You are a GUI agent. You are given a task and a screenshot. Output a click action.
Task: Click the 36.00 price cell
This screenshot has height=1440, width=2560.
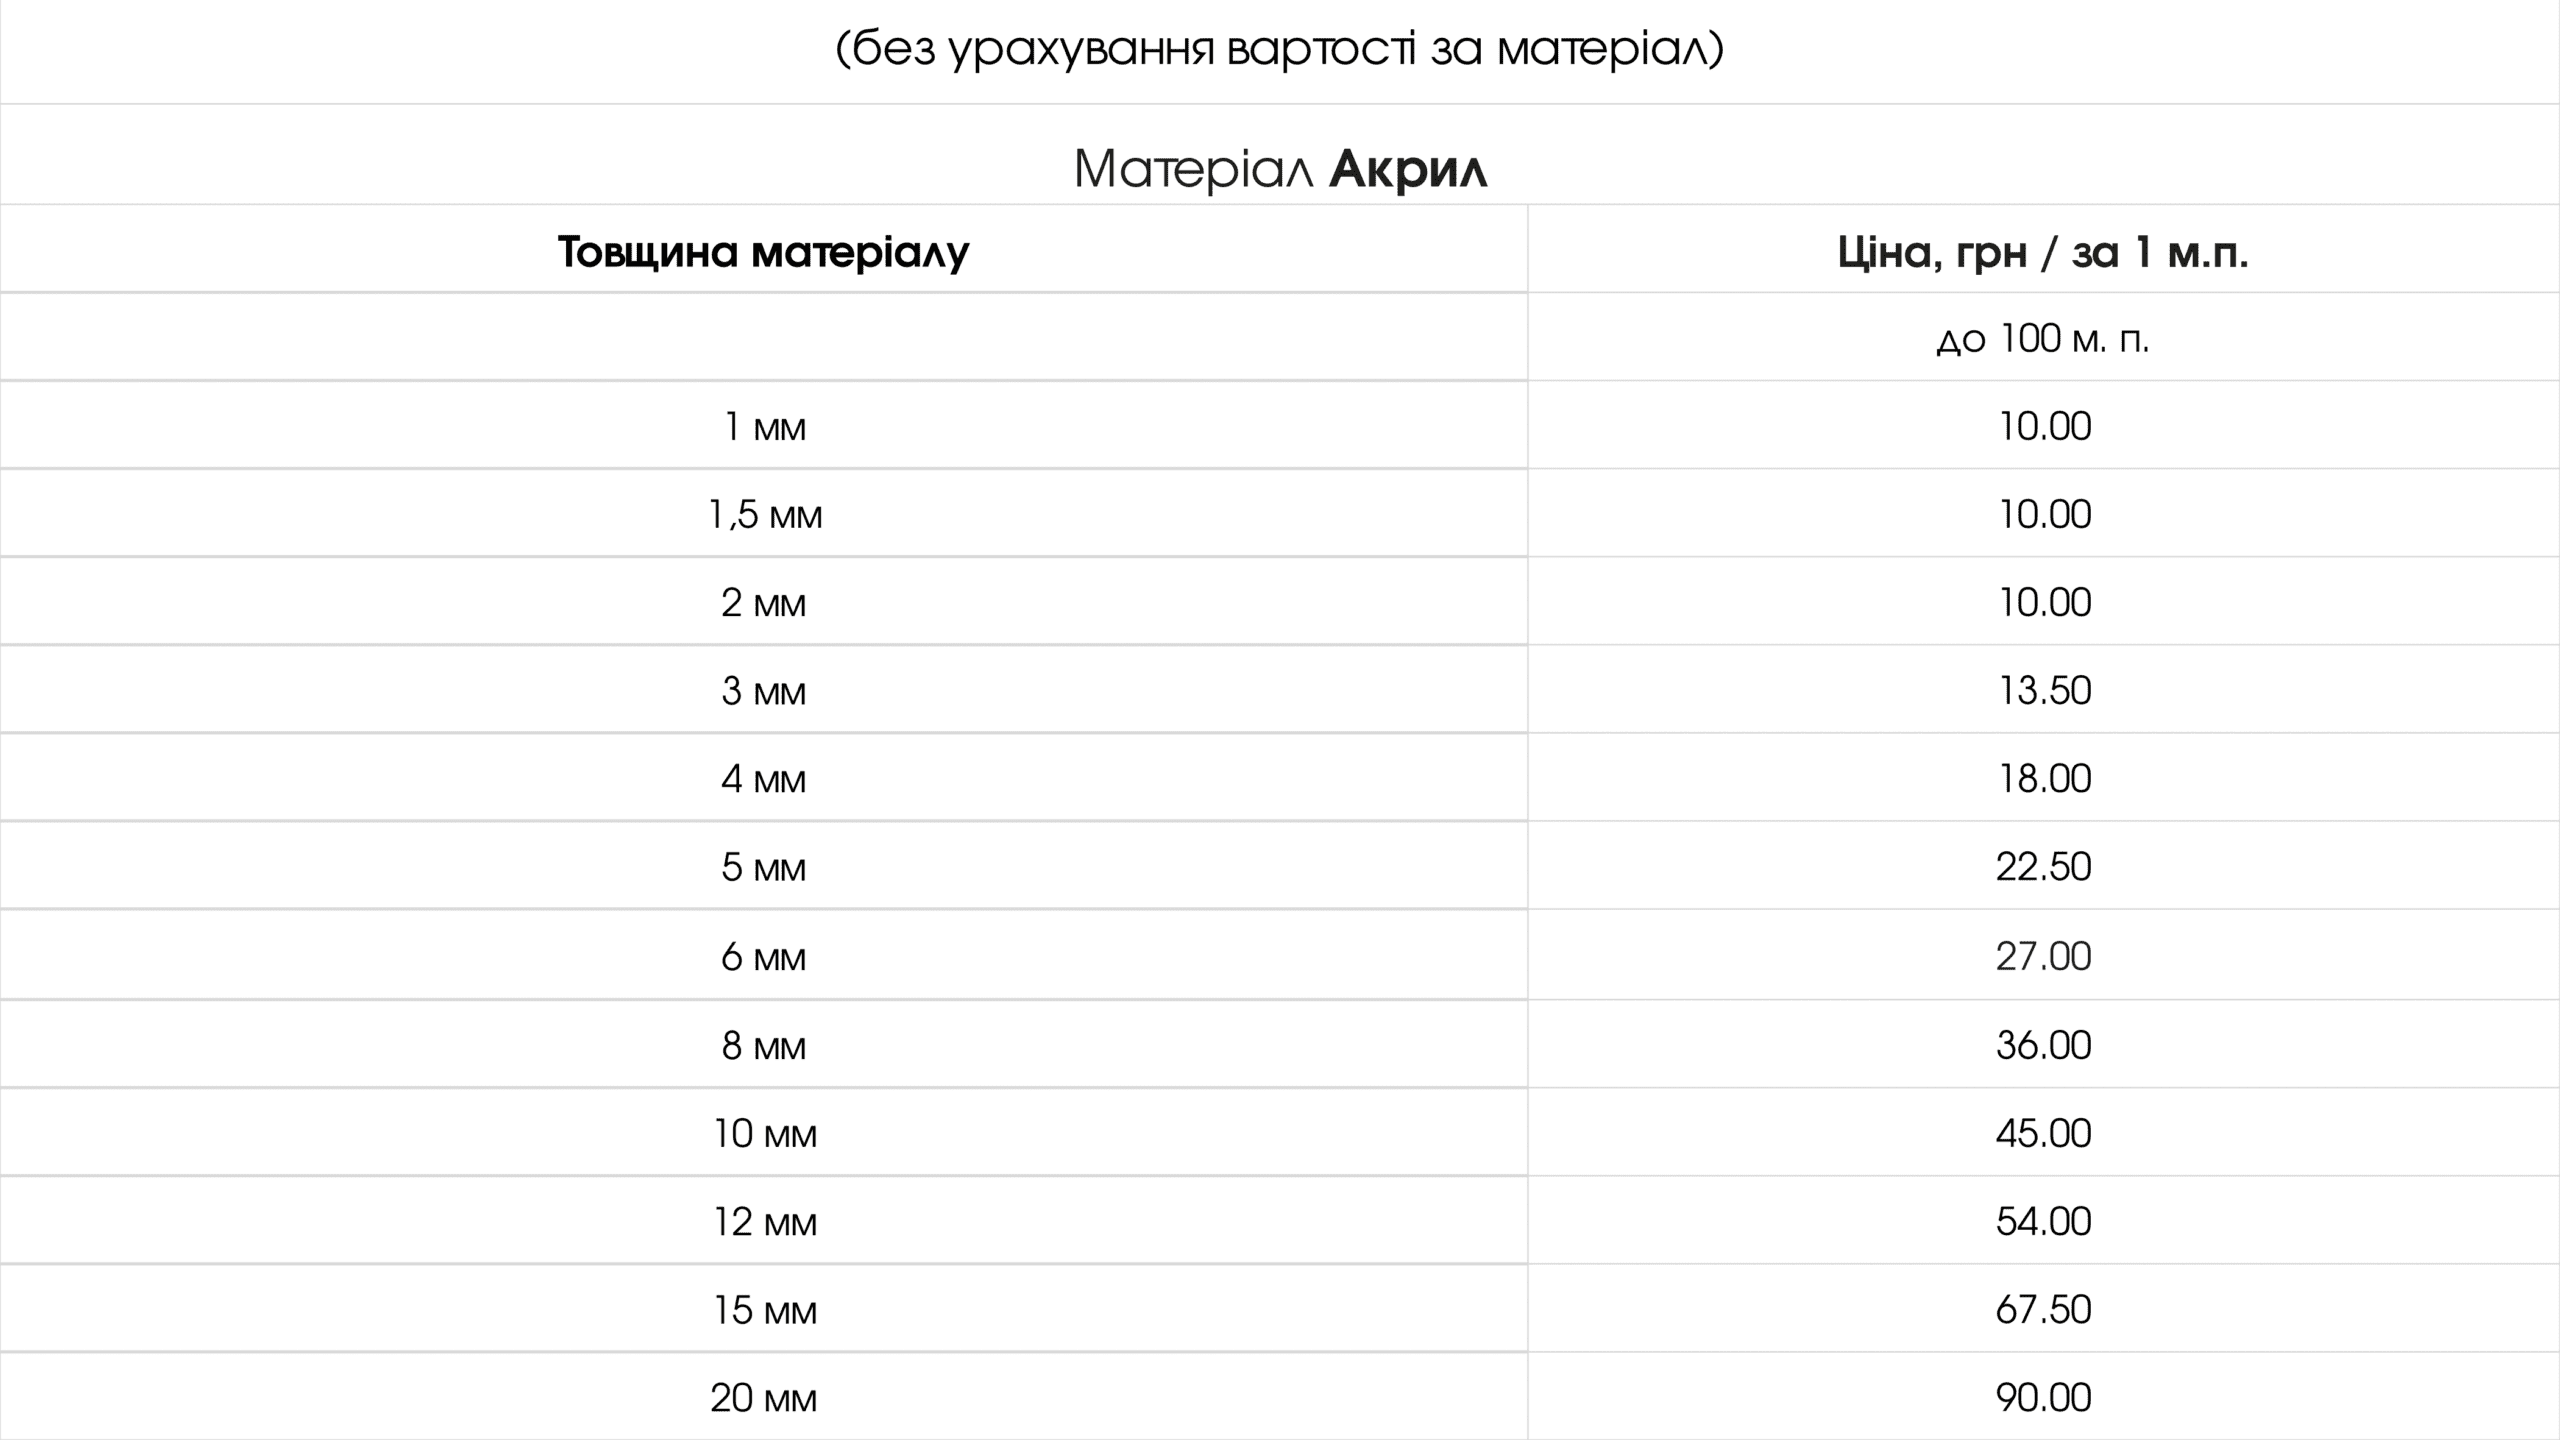coord(2043,1045)
